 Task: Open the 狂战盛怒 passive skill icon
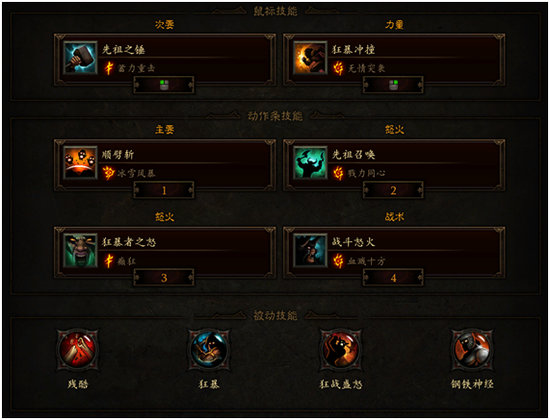(x=341, y=349)
